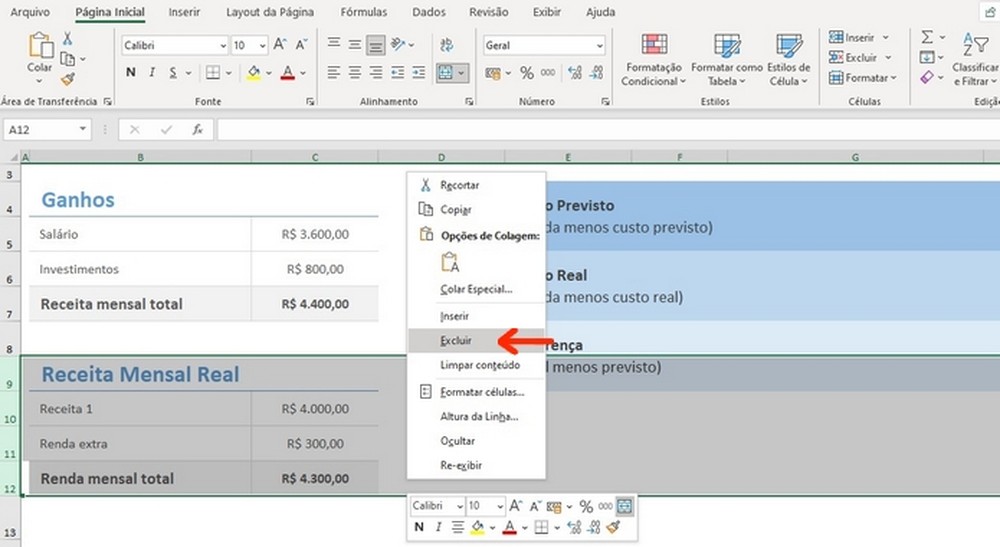Image resolution: width=1000 pixels, height=547 pixels.
Task: Choose Colar Especial... from the context menu
Action: 476,289
